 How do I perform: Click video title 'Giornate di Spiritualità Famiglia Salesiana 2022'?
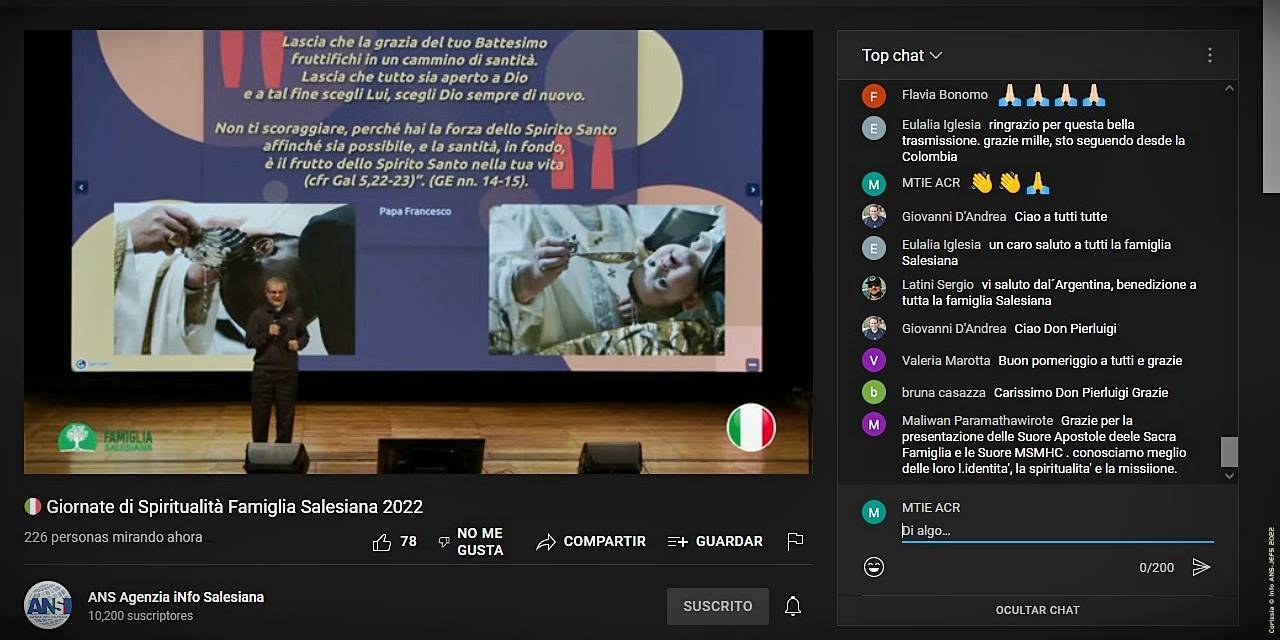click(x=235, y=507)
